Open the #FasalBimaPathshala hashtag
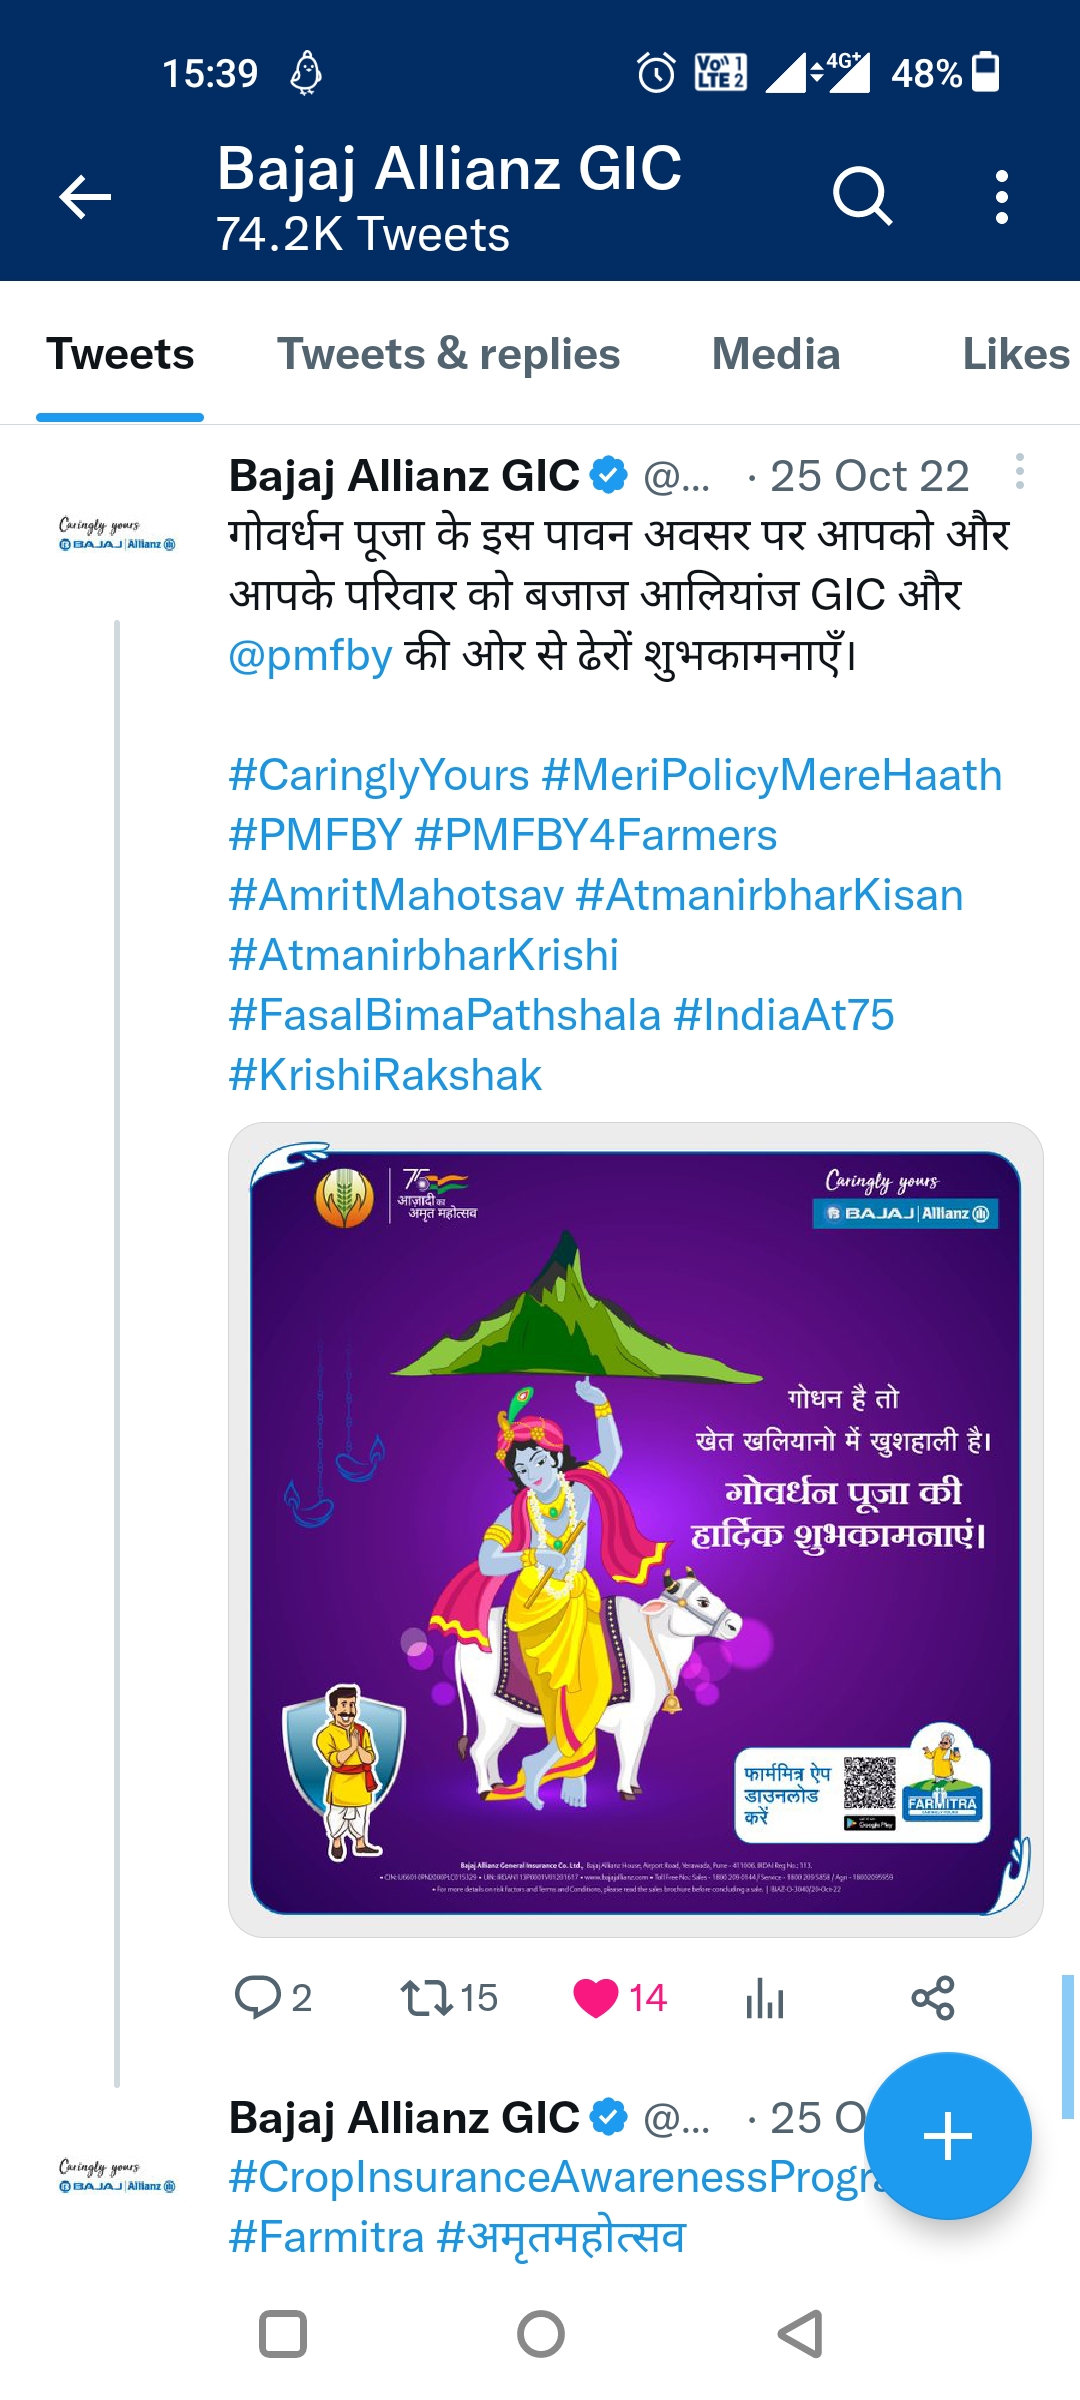 [445, 1016]
